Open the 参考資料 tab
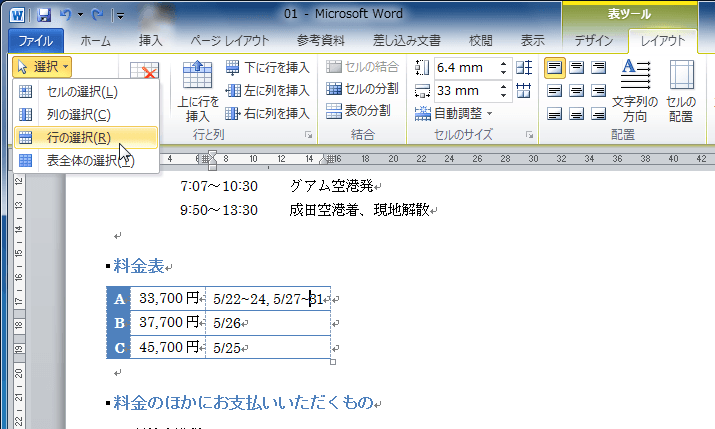Viewport: 715px width, 429px height. coord(321,41)
